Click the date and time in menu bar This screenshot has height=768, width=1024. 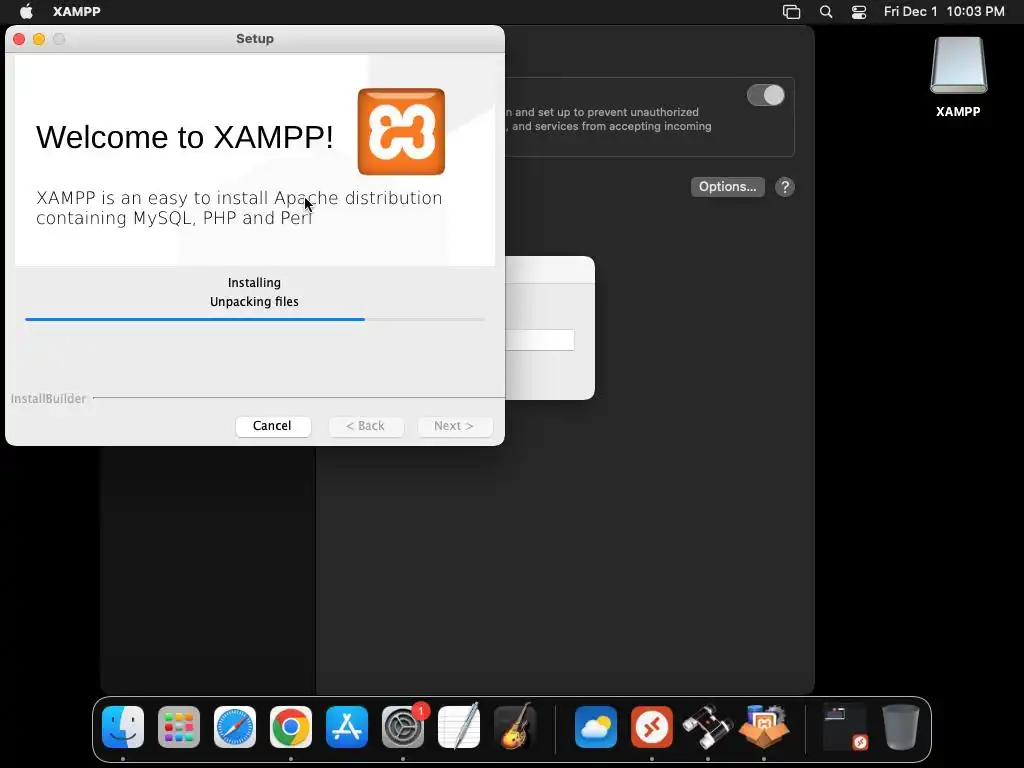click(944, 12)
